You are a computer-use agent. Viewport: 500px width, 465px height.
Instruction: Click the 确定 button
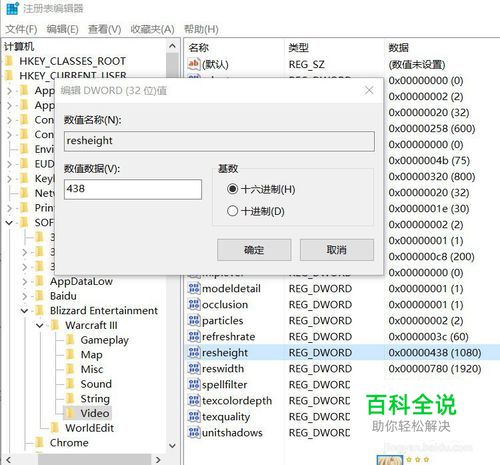(x=254, y=250)
